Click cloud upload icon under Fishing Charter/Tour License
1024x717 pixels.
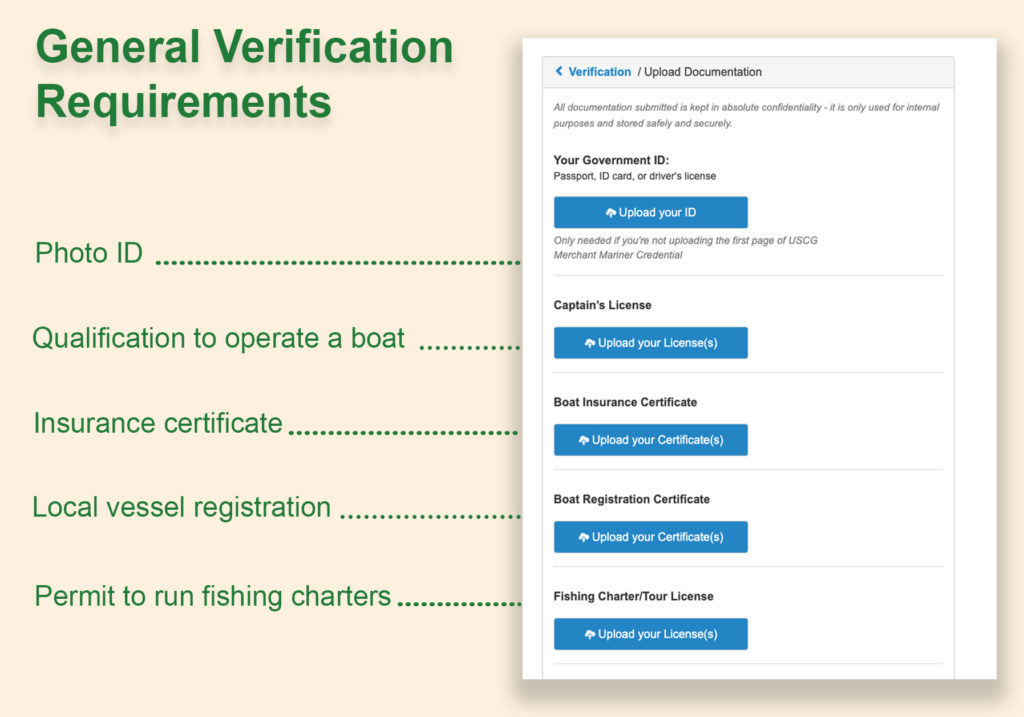pos(590,634)
